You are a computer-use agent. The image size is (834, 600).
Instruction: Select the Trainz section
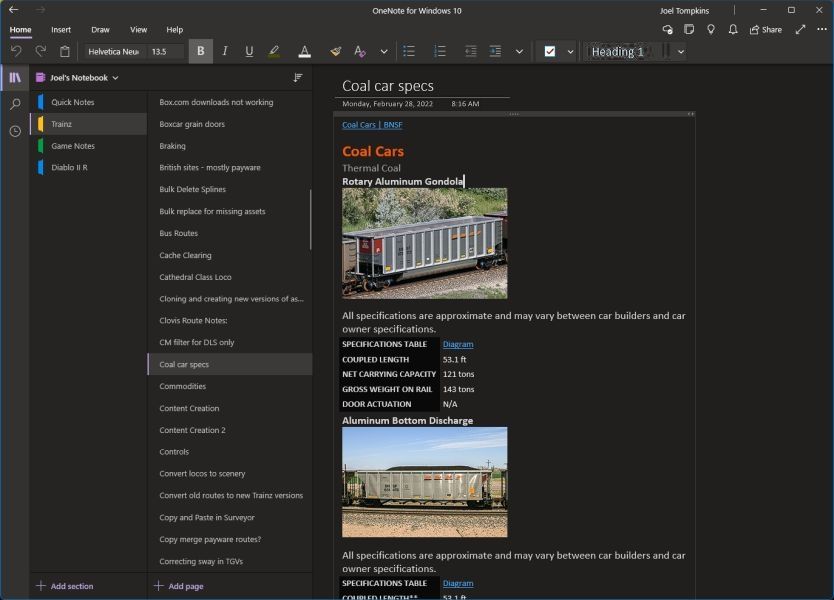(88, 124)
